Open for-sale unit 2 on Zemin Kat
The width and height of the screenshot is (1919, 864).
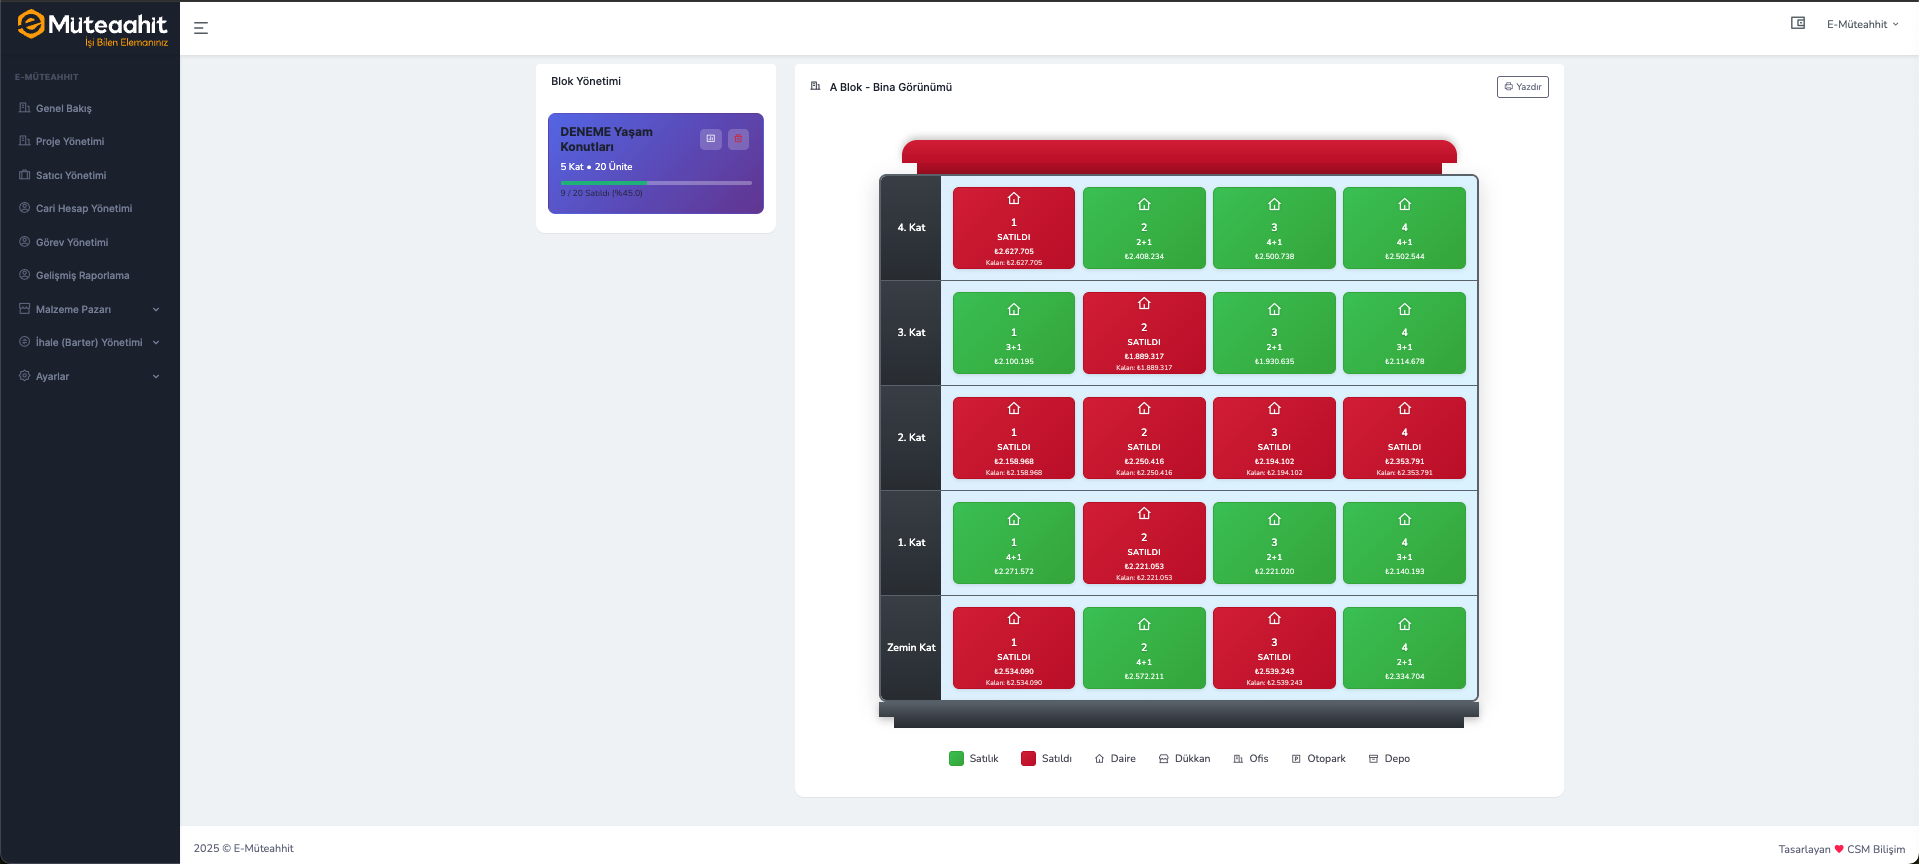[x=1144, y=648]
